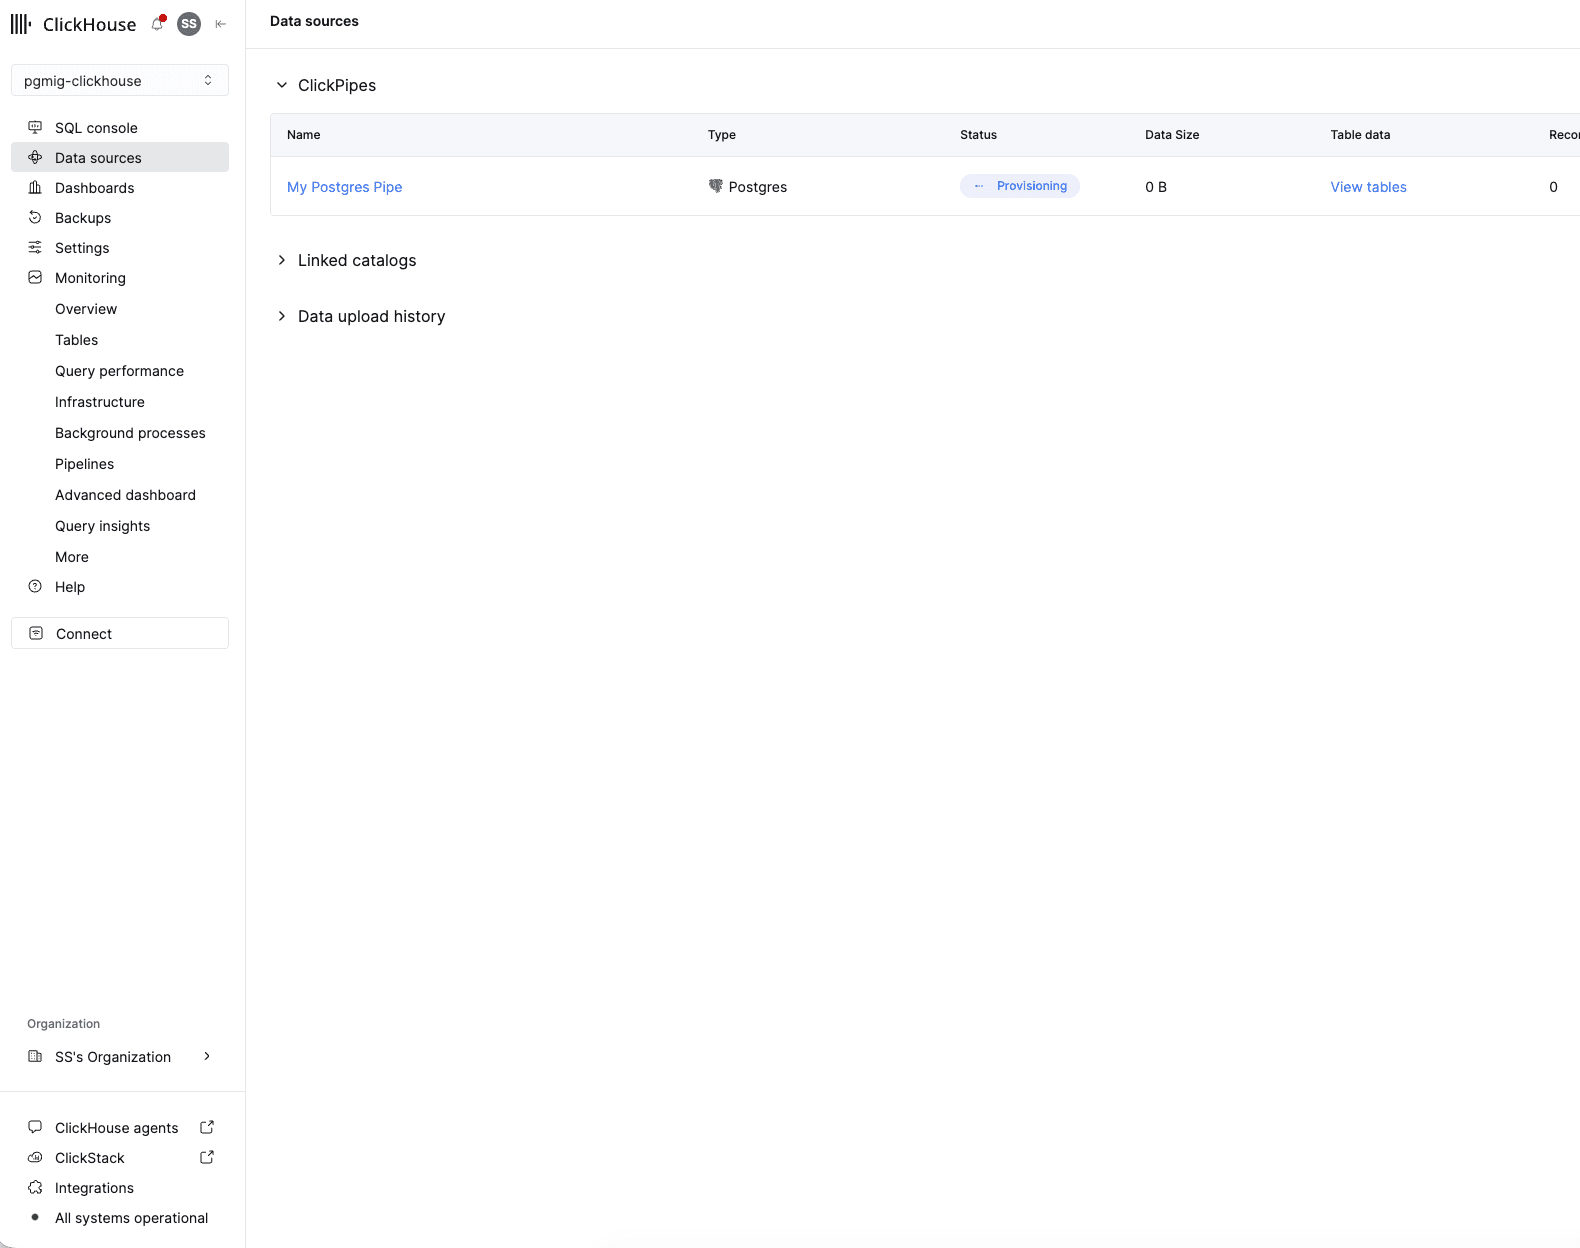Open the Backups section
The width and height of the screenshot is (1580, 1248).
tap(120, 217)
